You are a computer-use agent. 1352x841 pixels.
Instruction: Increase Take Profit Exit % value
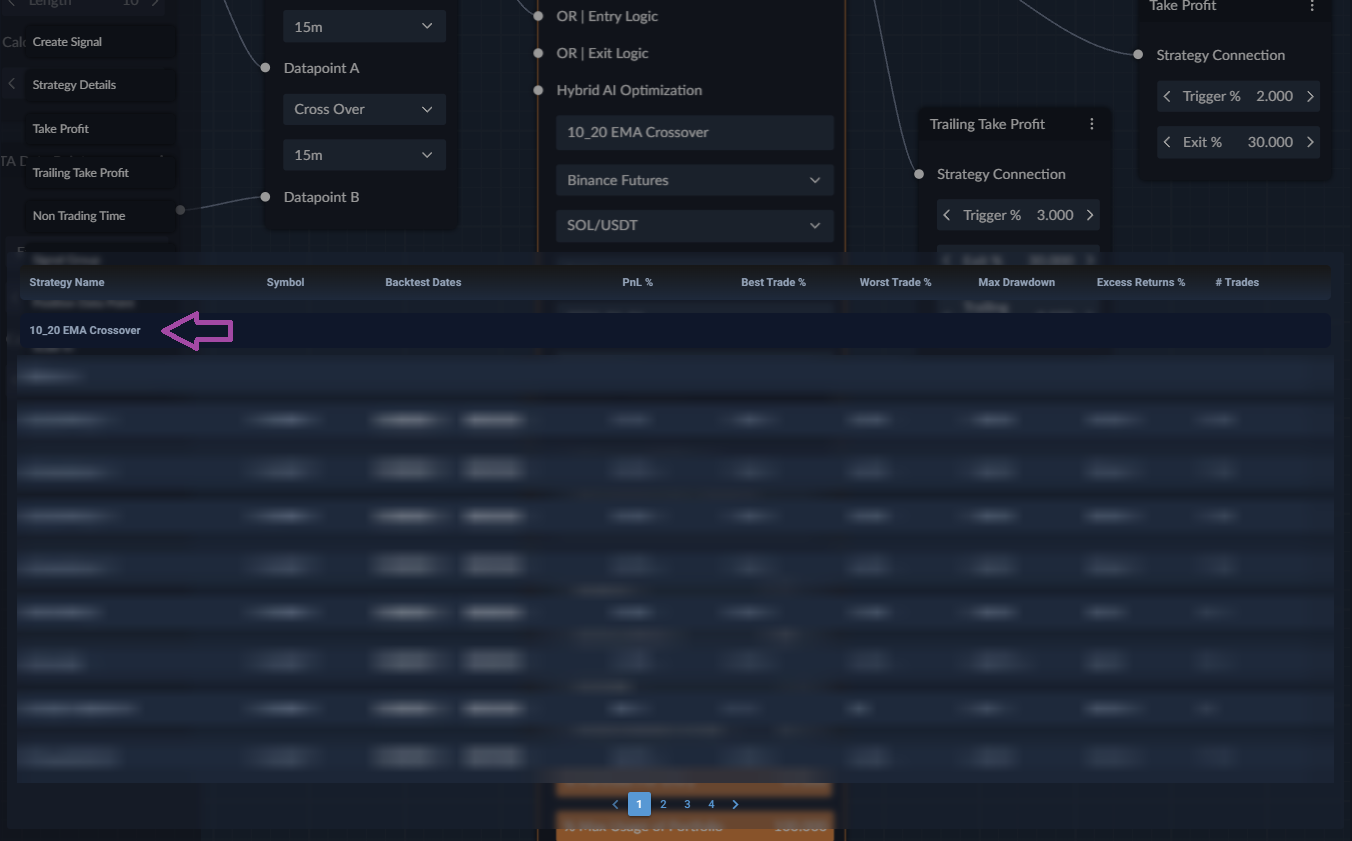coord(1310,142)
